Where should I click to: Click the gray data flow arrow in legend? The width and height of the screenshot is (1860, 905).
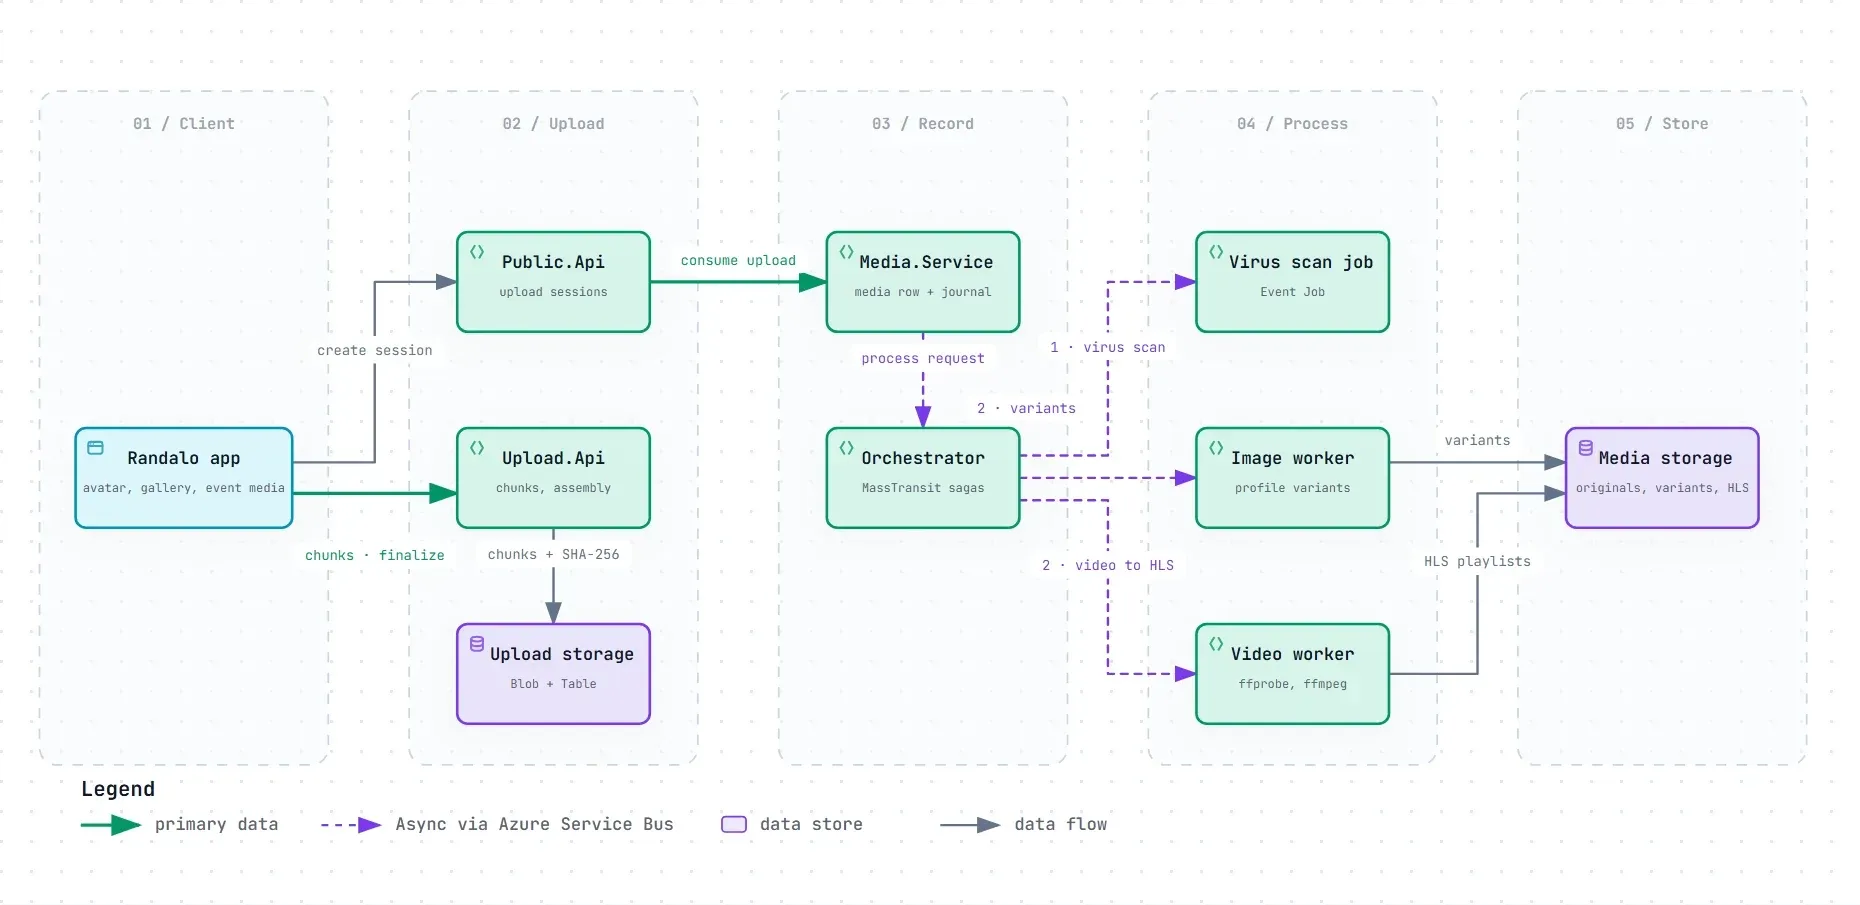tap(970, 825)
